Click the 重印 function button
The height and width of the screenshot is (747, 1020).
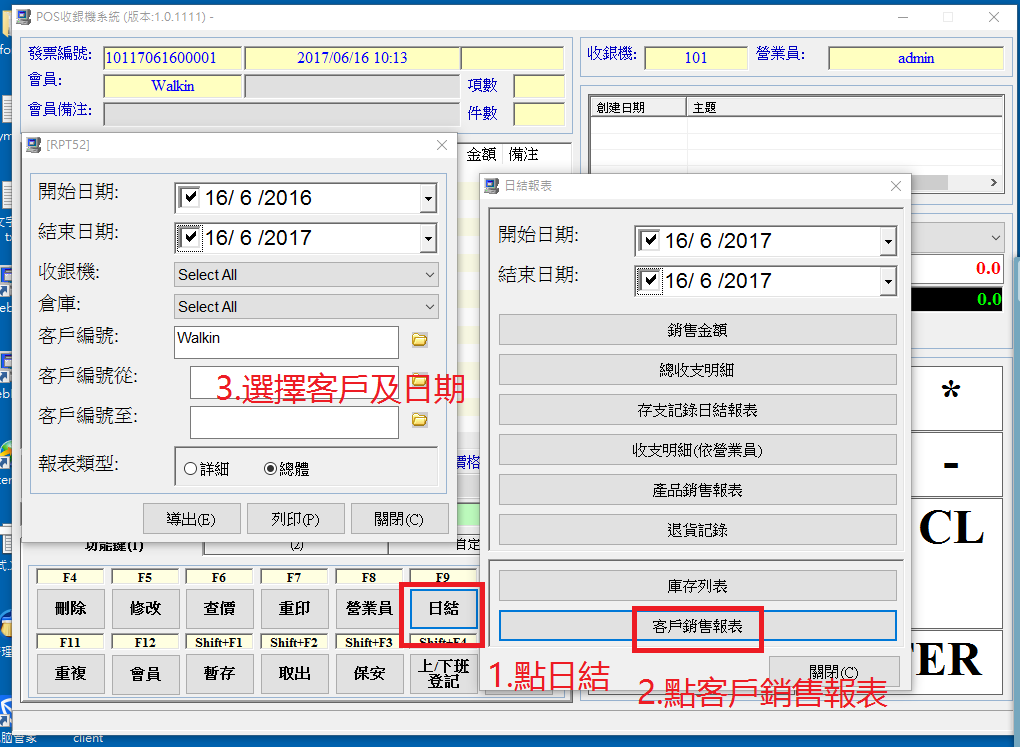pyautogui.click(x=294, y=608)
